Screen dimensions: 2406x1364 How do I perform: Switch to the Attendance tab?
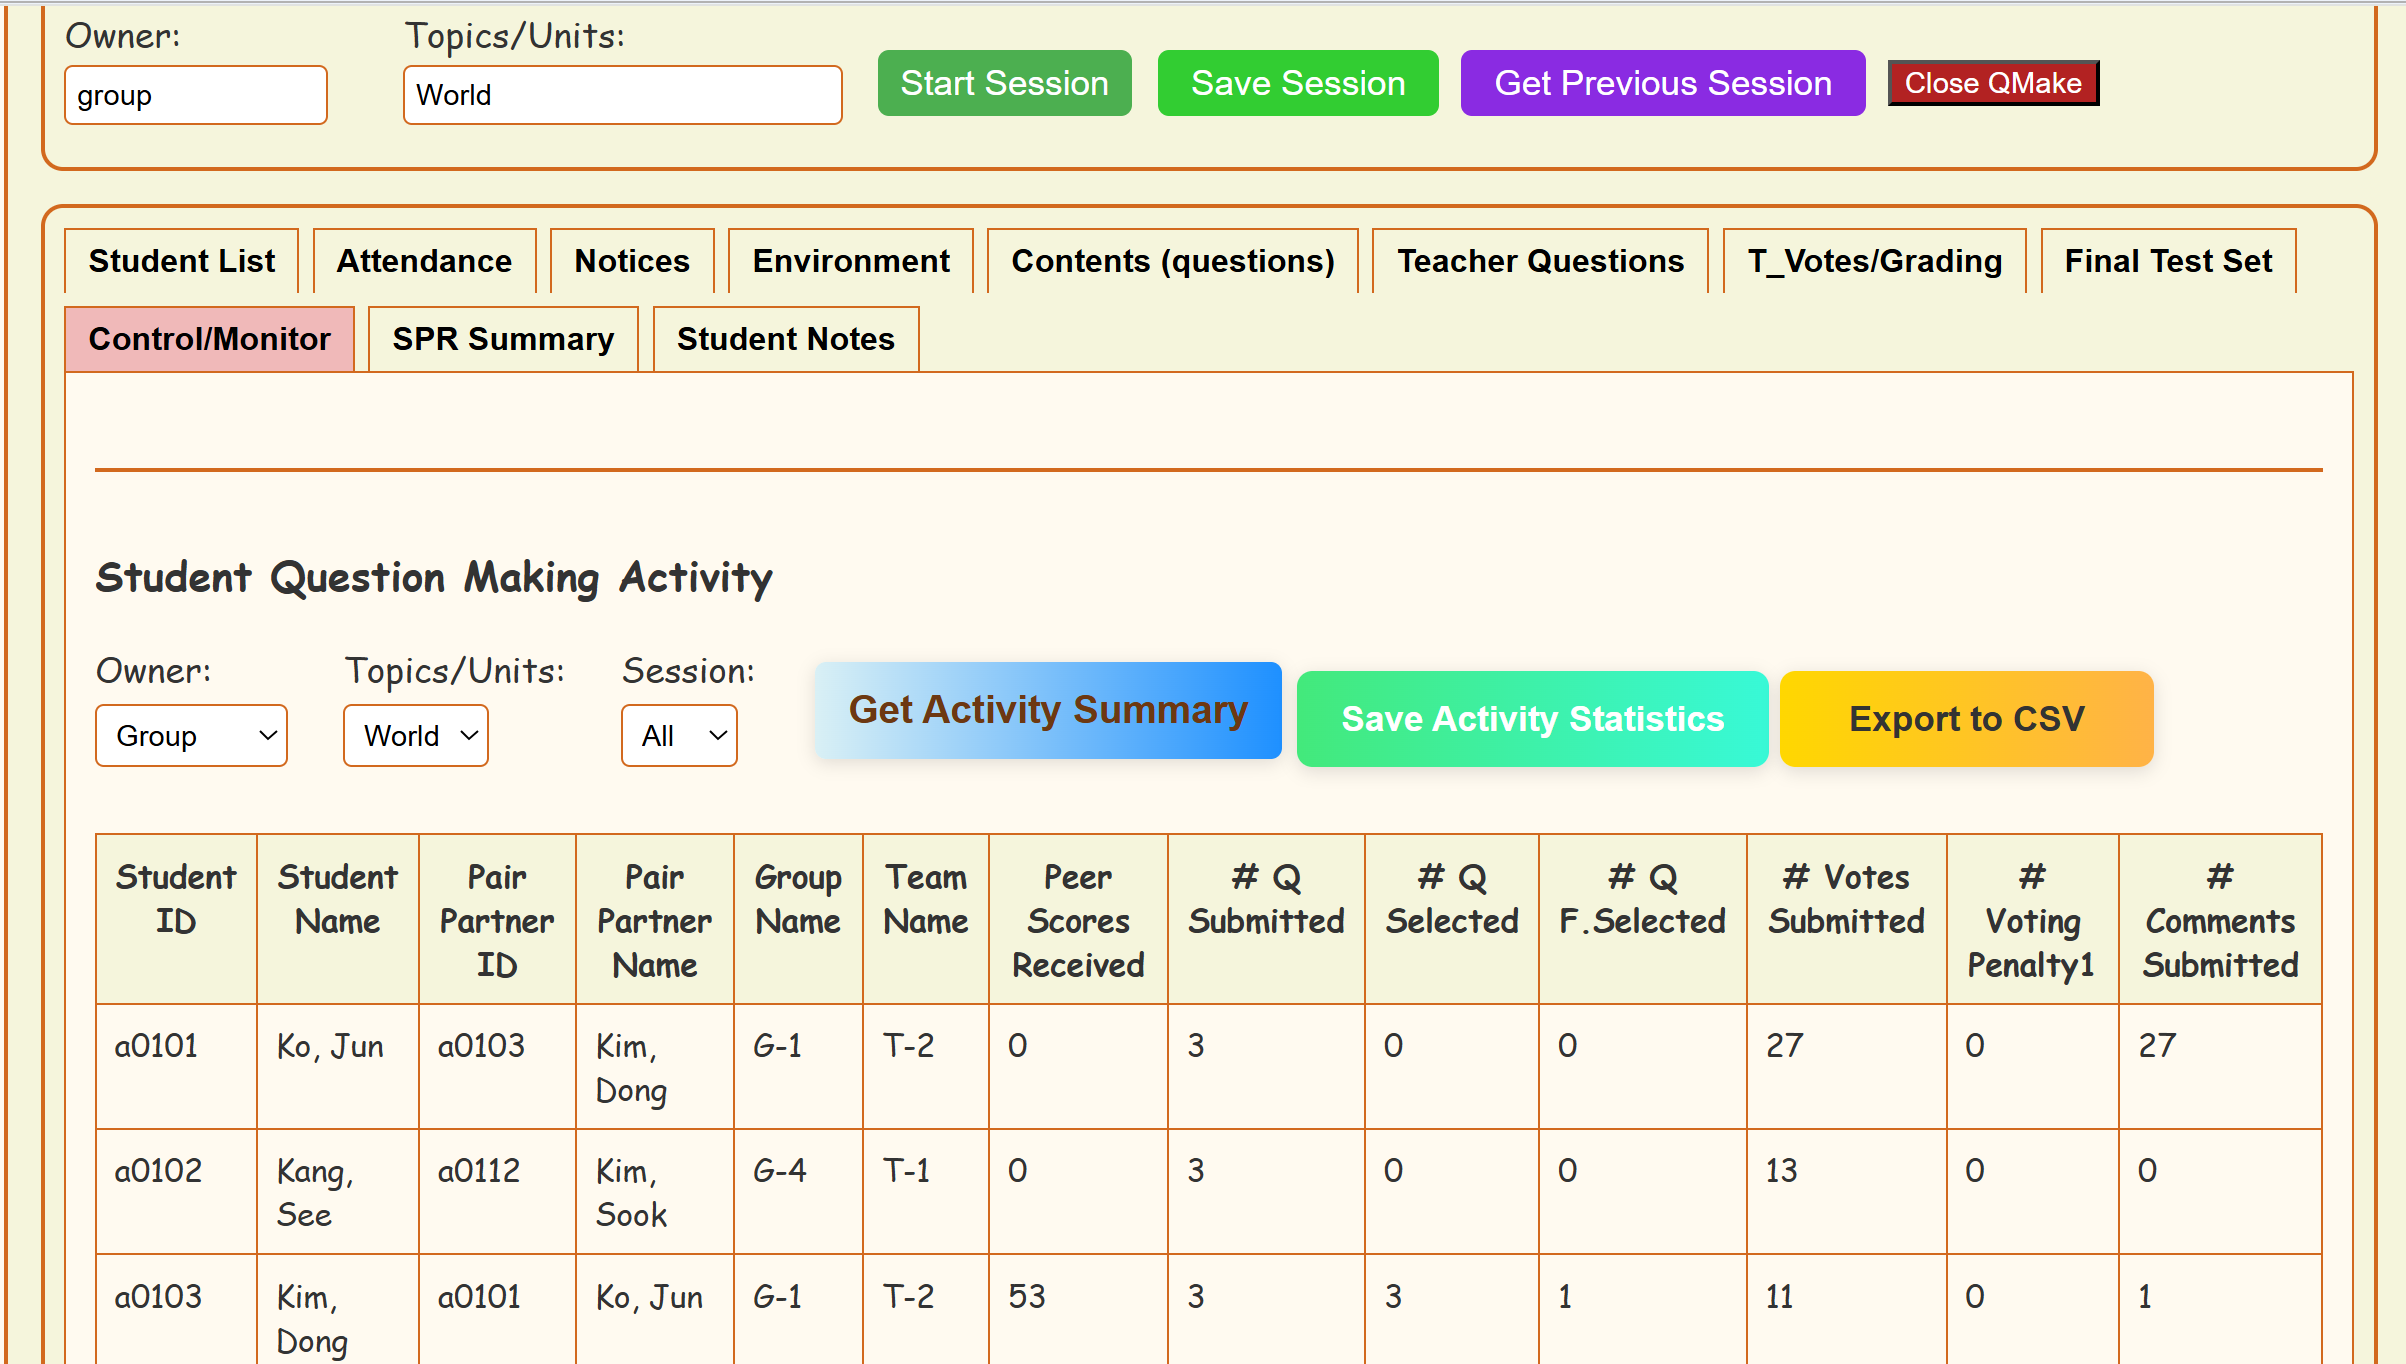(424, 261)
